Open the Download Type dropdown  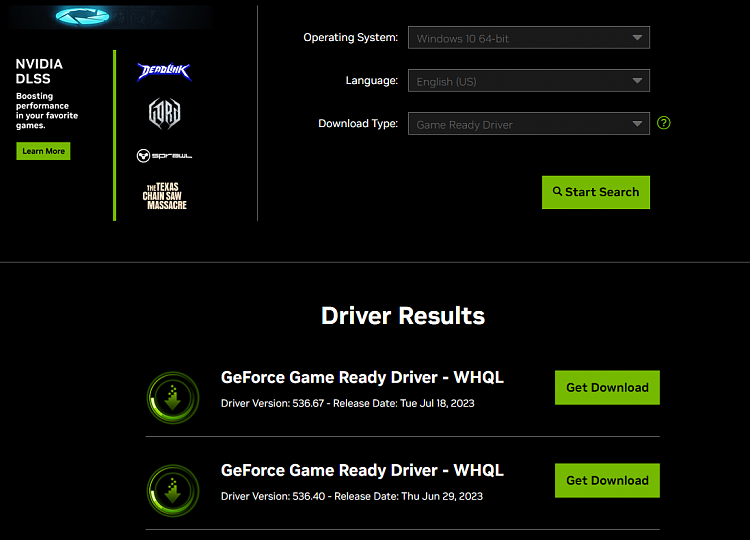tap(529, 124)
